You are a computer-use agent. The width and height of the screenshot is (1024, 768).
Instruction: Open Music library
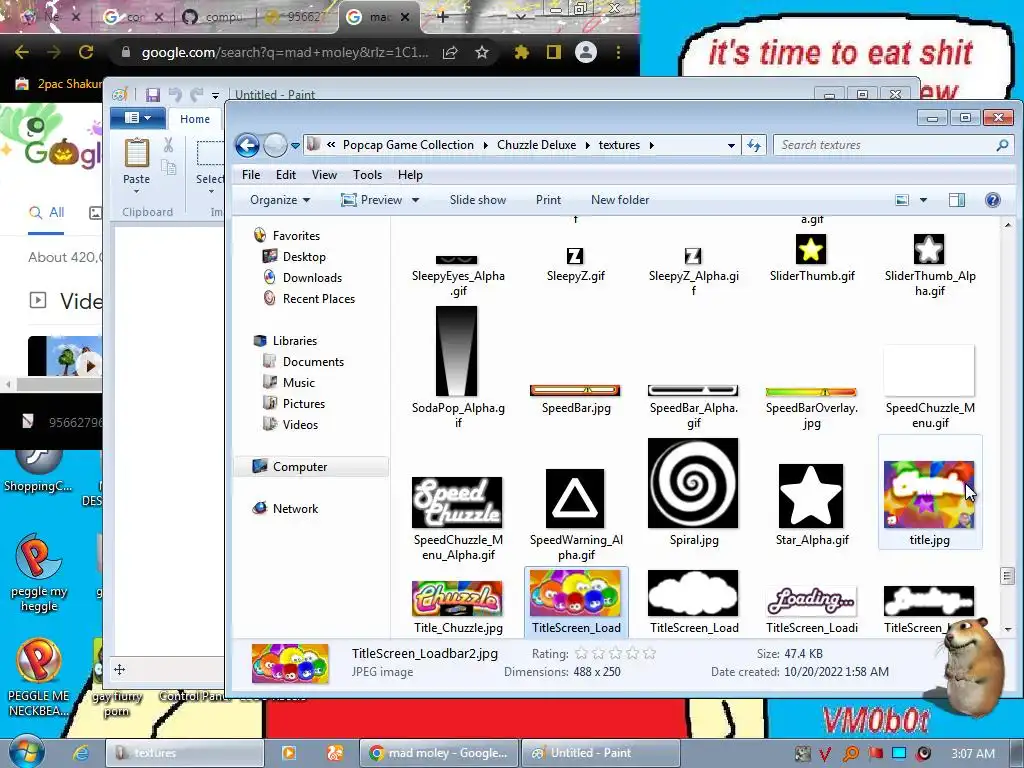click(298, 383)
